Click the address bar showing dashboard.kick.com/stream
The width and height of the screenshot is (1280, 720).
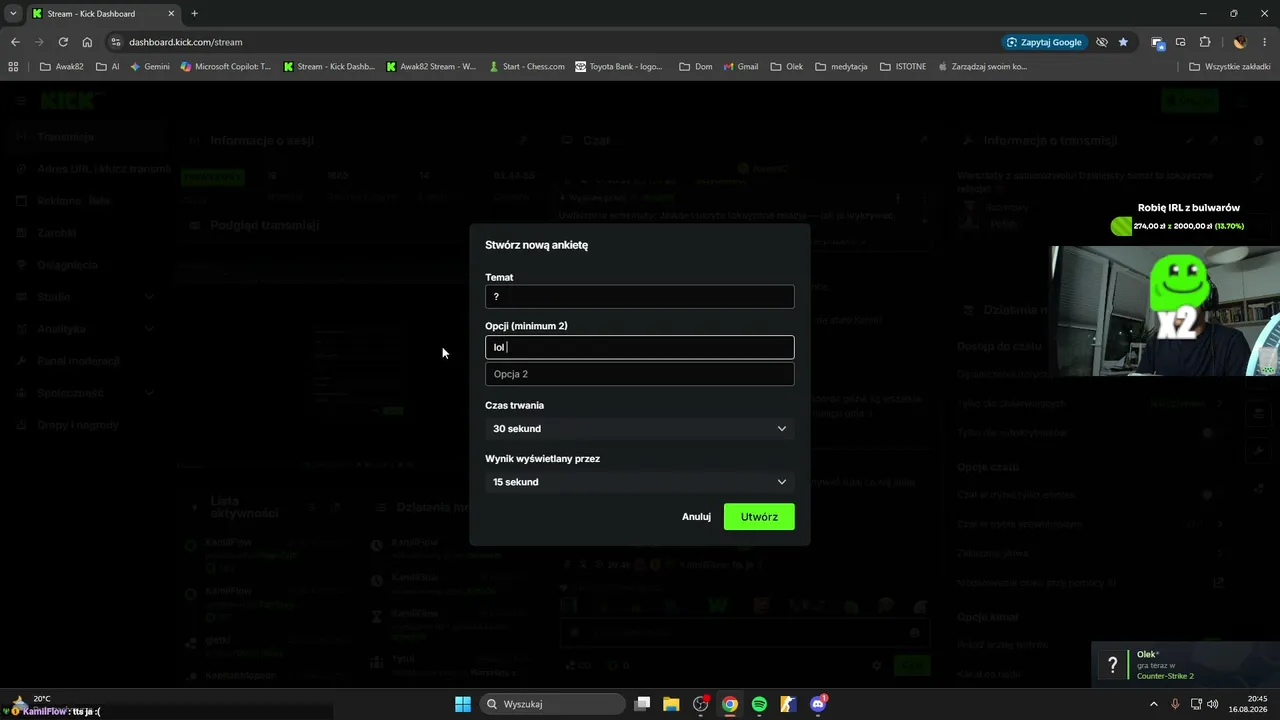[x=560, y=42]
